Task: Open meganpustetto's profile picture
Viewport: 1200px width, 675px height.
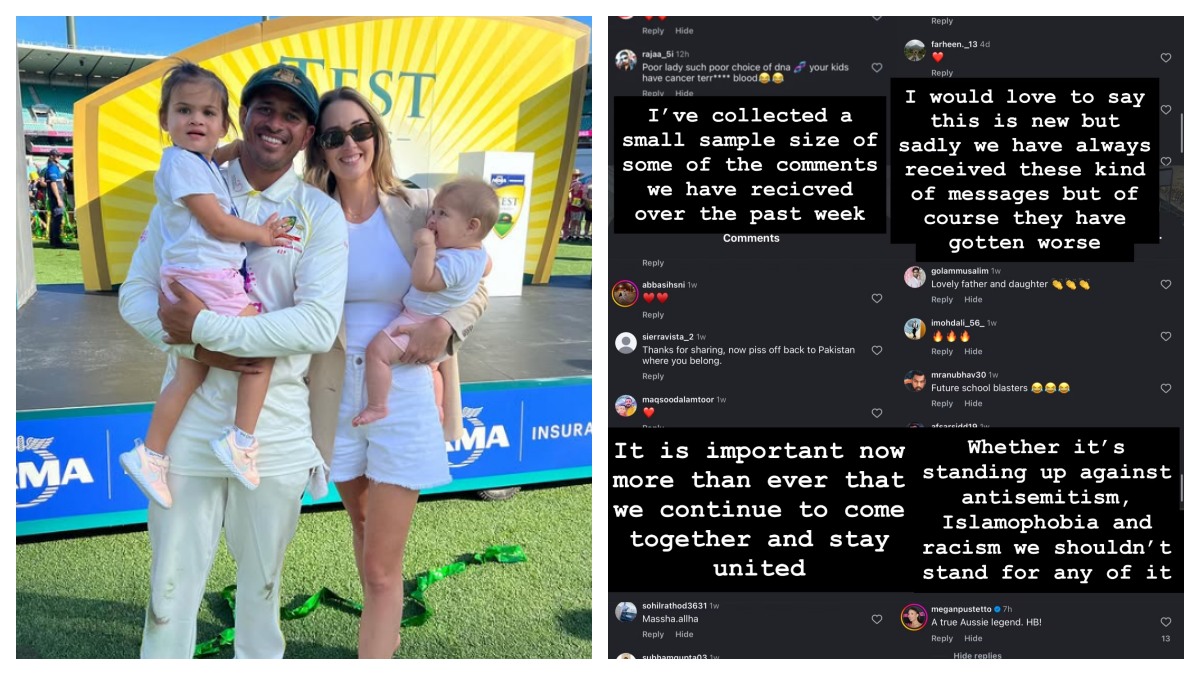Action: (x=914, y=616)
